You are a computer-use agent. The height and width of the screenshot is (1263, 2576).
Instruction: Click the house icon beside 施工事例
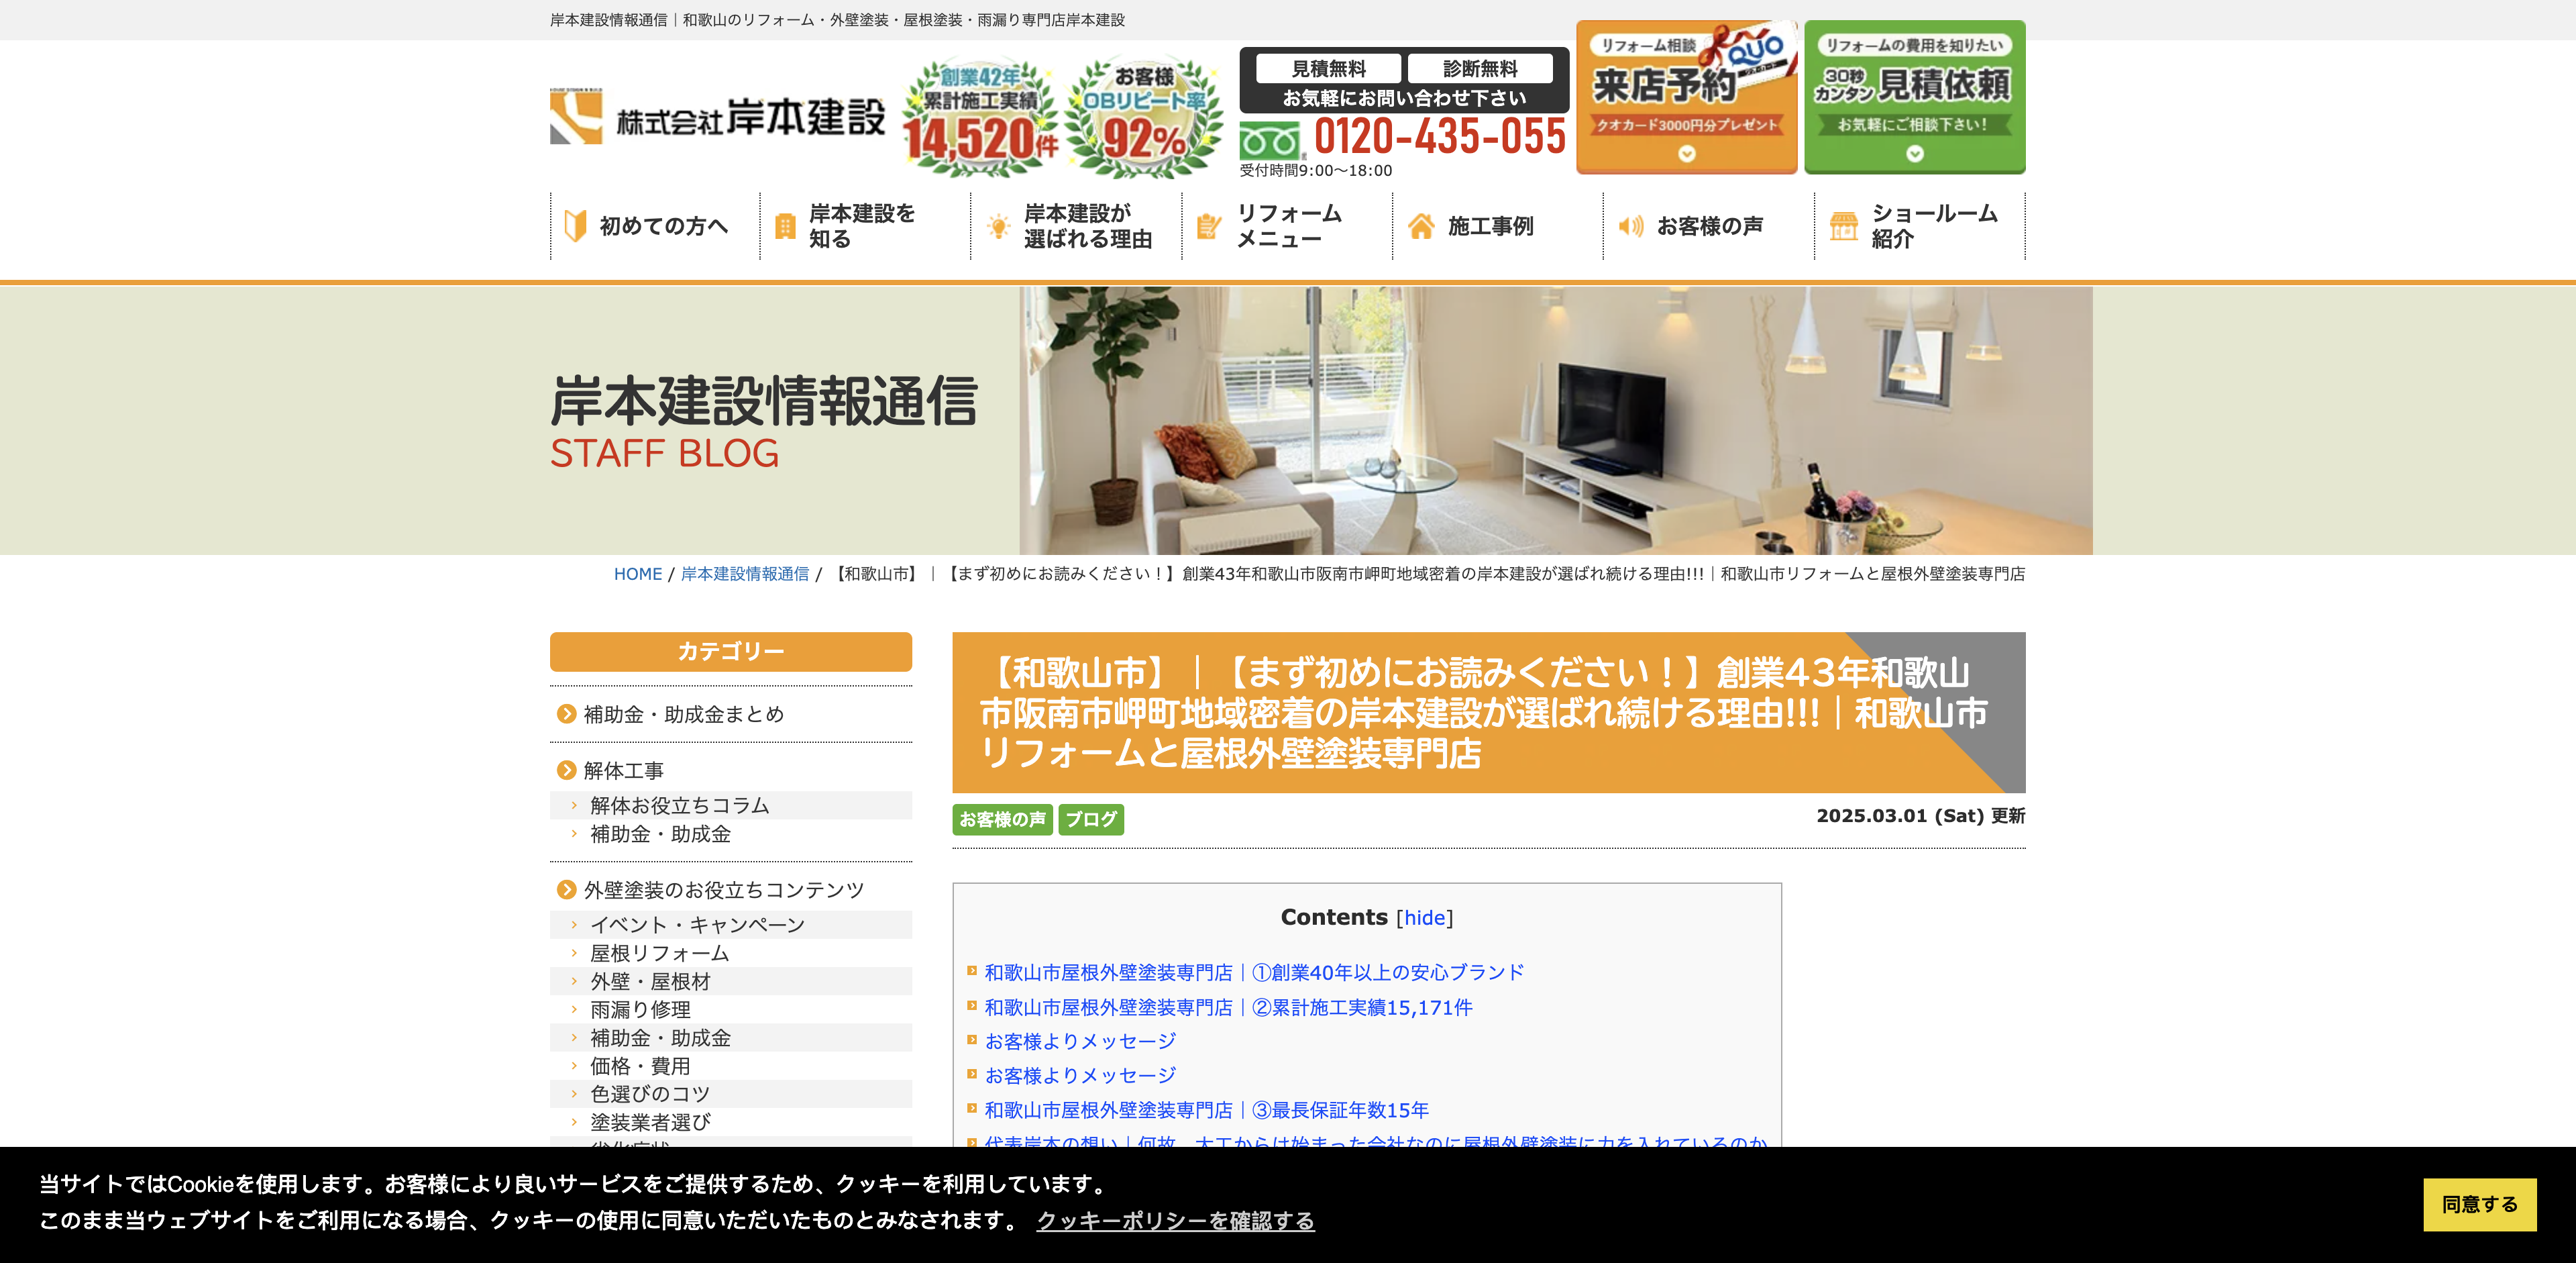(1421, 226)
